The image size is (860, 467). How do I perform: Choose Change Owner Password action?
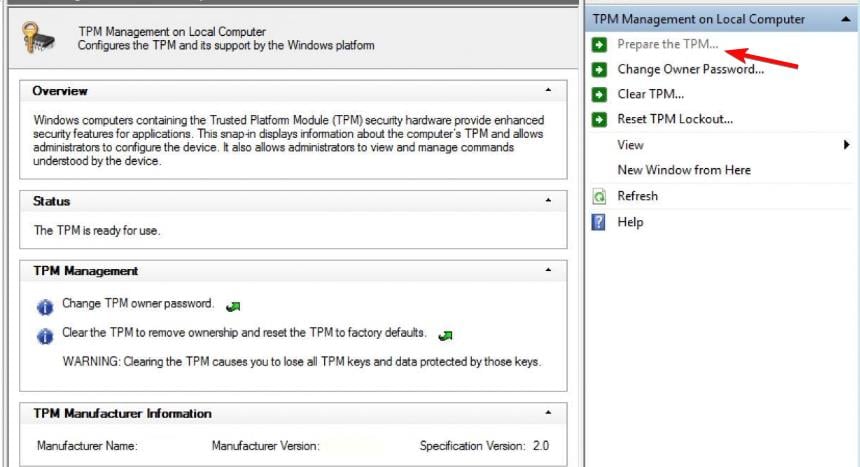tap(691, 69)
